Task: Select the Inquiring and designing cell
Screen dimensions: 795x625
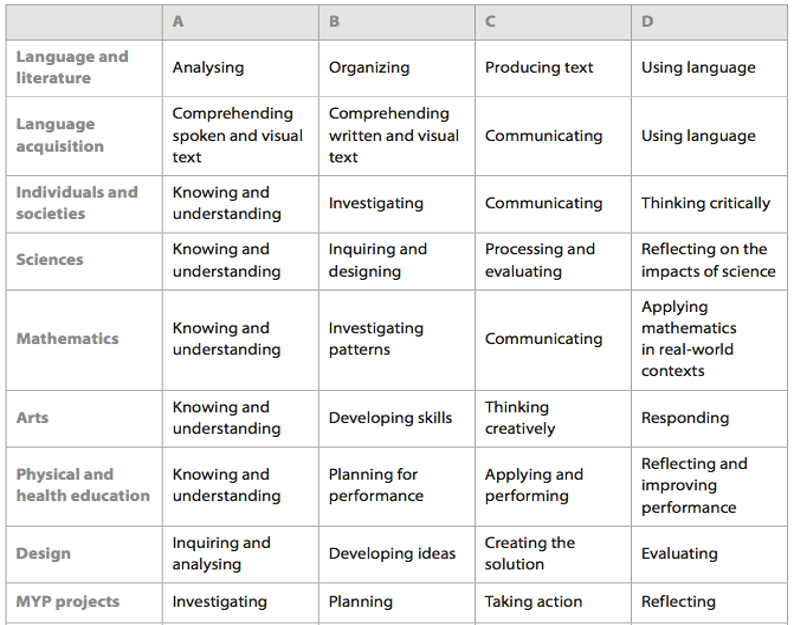Action: tap(378, 260)
